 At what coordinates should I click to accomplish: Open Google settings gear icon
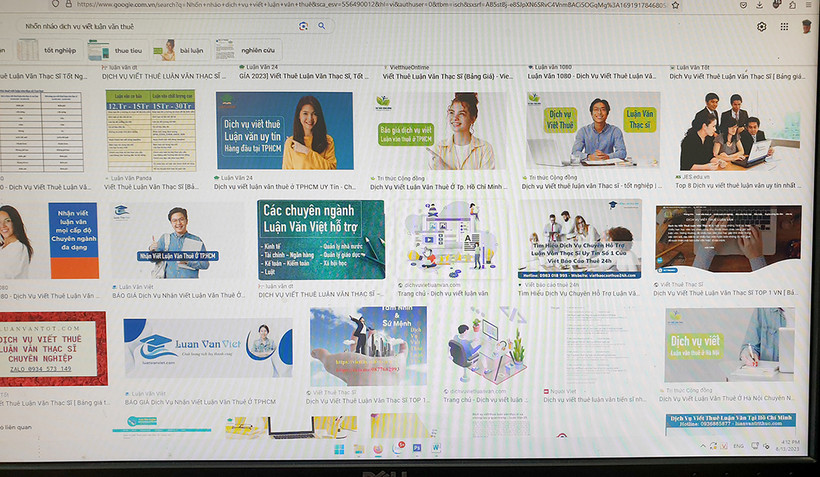[762, 27]
